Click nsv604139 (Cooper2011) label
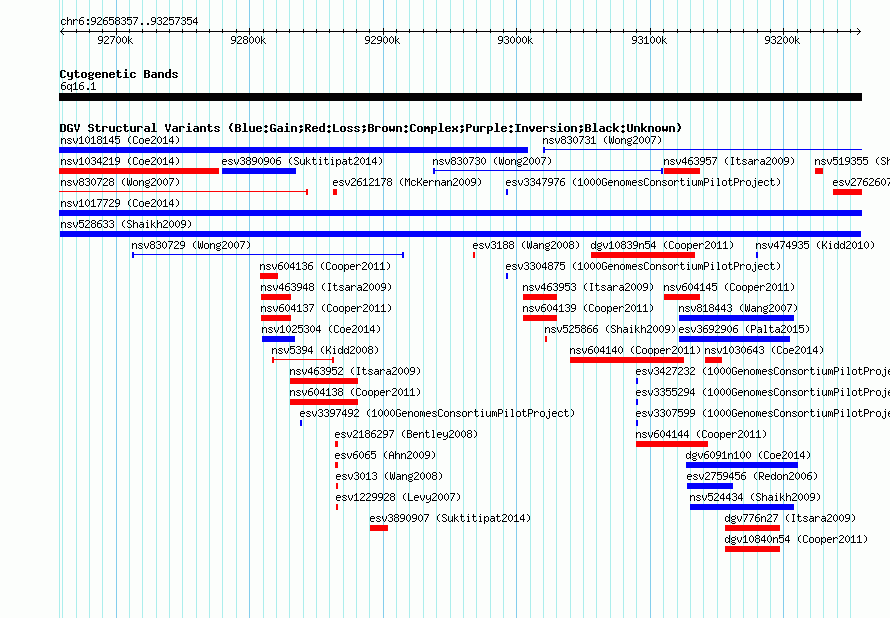The width and height of the screenshot is (890, 618). coord(588,308)
